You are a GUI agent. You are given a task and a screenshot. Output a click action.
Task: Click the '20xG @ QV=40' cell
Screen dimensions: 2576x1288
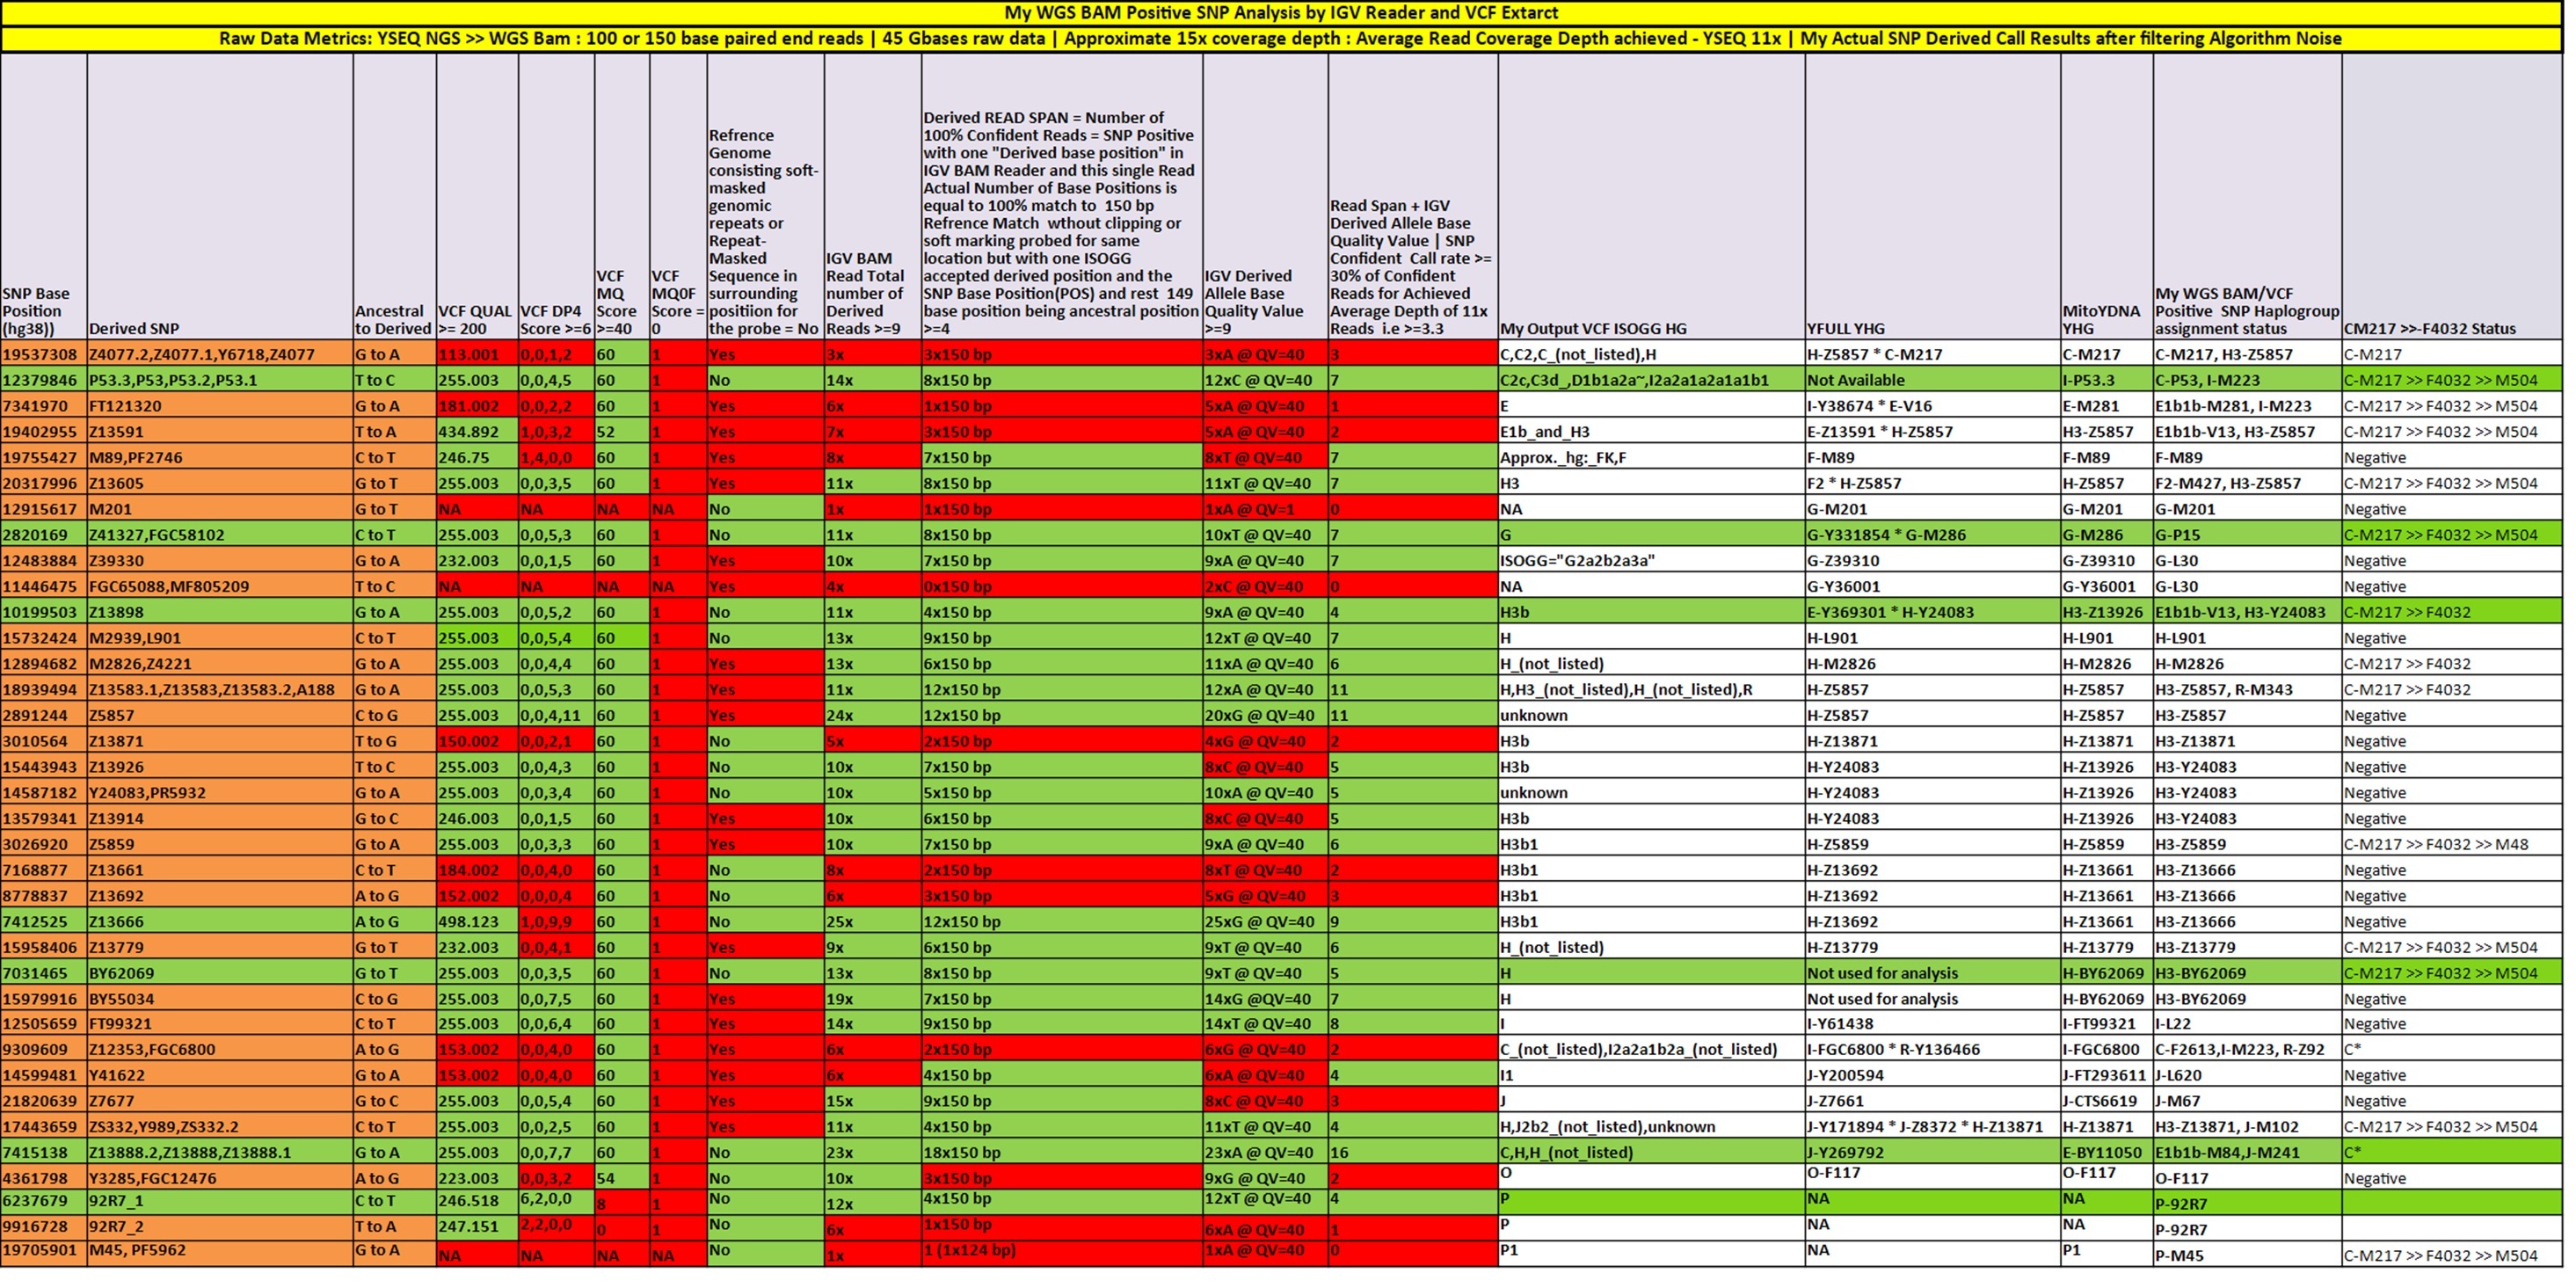pyautogui.click(x=1265, y=715)
